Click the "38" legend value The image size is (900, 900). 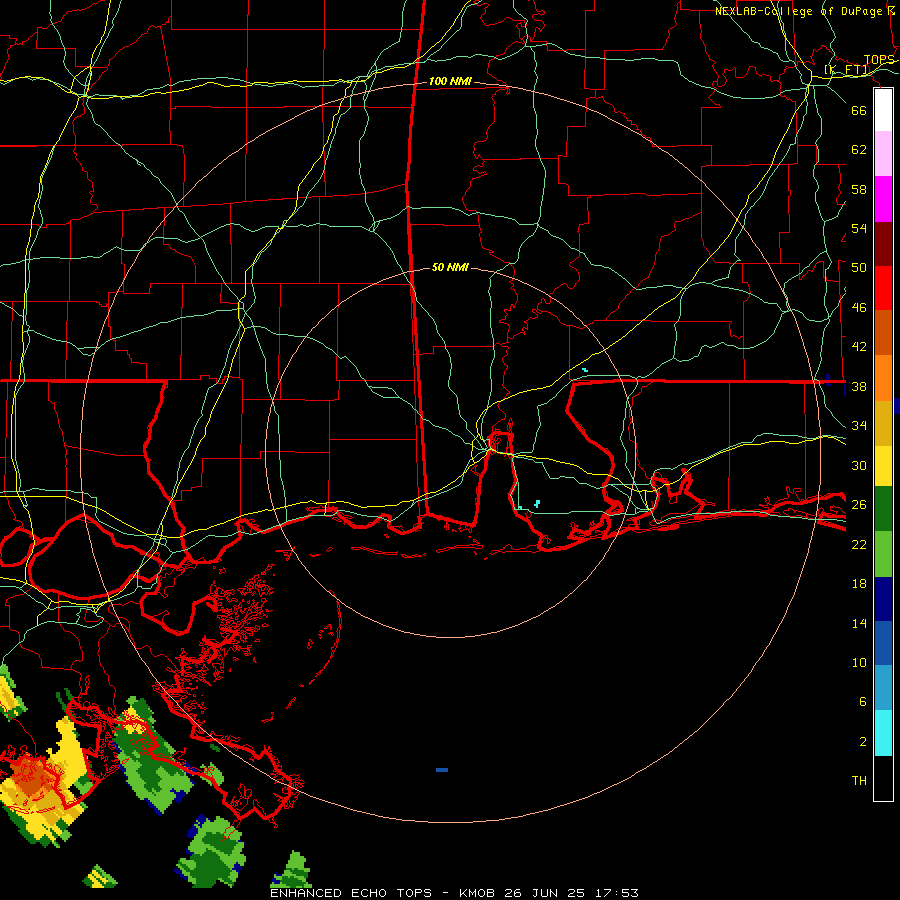859,386
